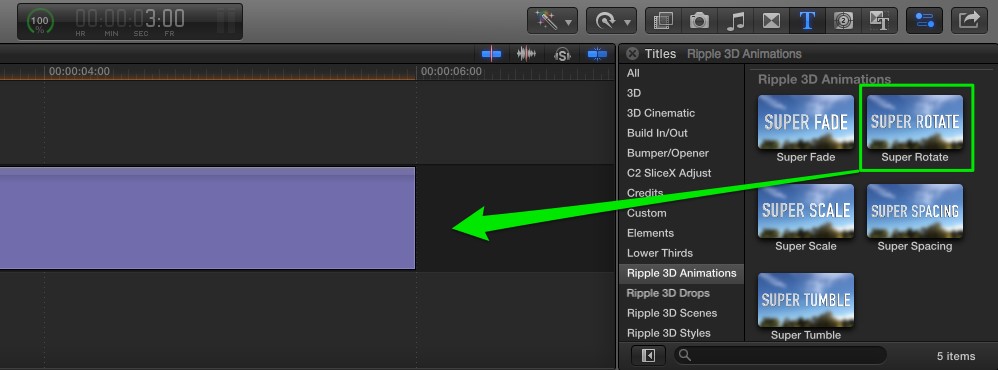Screen dimensions: 998x370
Task: Open the Effects browser filmstrip icon
Action: coord(663,21)
